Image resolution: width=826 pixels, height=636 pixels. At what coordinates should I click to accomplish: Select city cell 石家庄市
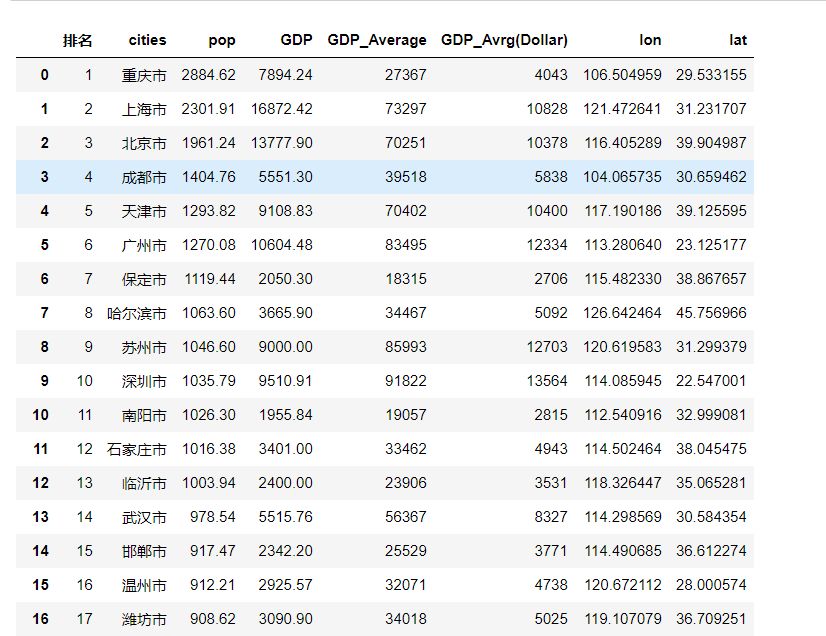136,449
